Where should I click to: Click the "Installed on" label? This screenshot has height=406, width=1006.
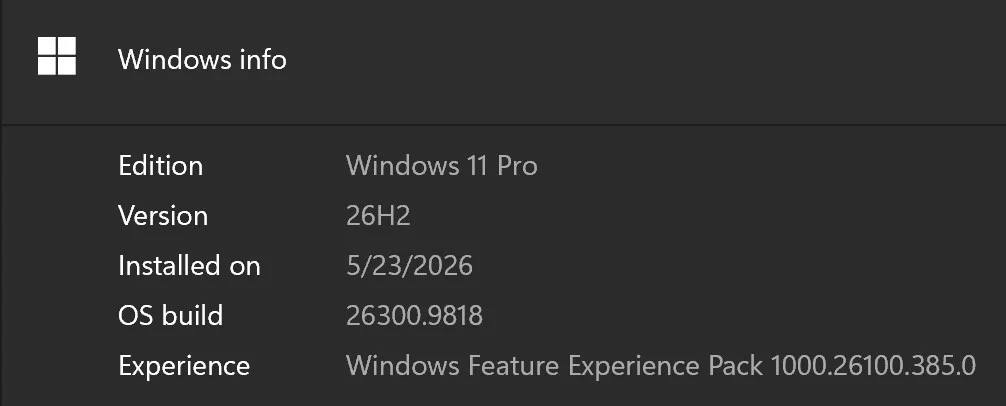coord(189,266)
